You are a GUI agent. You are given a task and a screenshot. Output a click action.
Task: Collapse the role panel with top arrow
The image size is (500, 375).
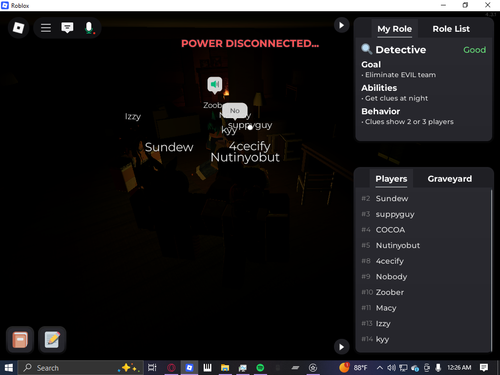pos(341,25)
